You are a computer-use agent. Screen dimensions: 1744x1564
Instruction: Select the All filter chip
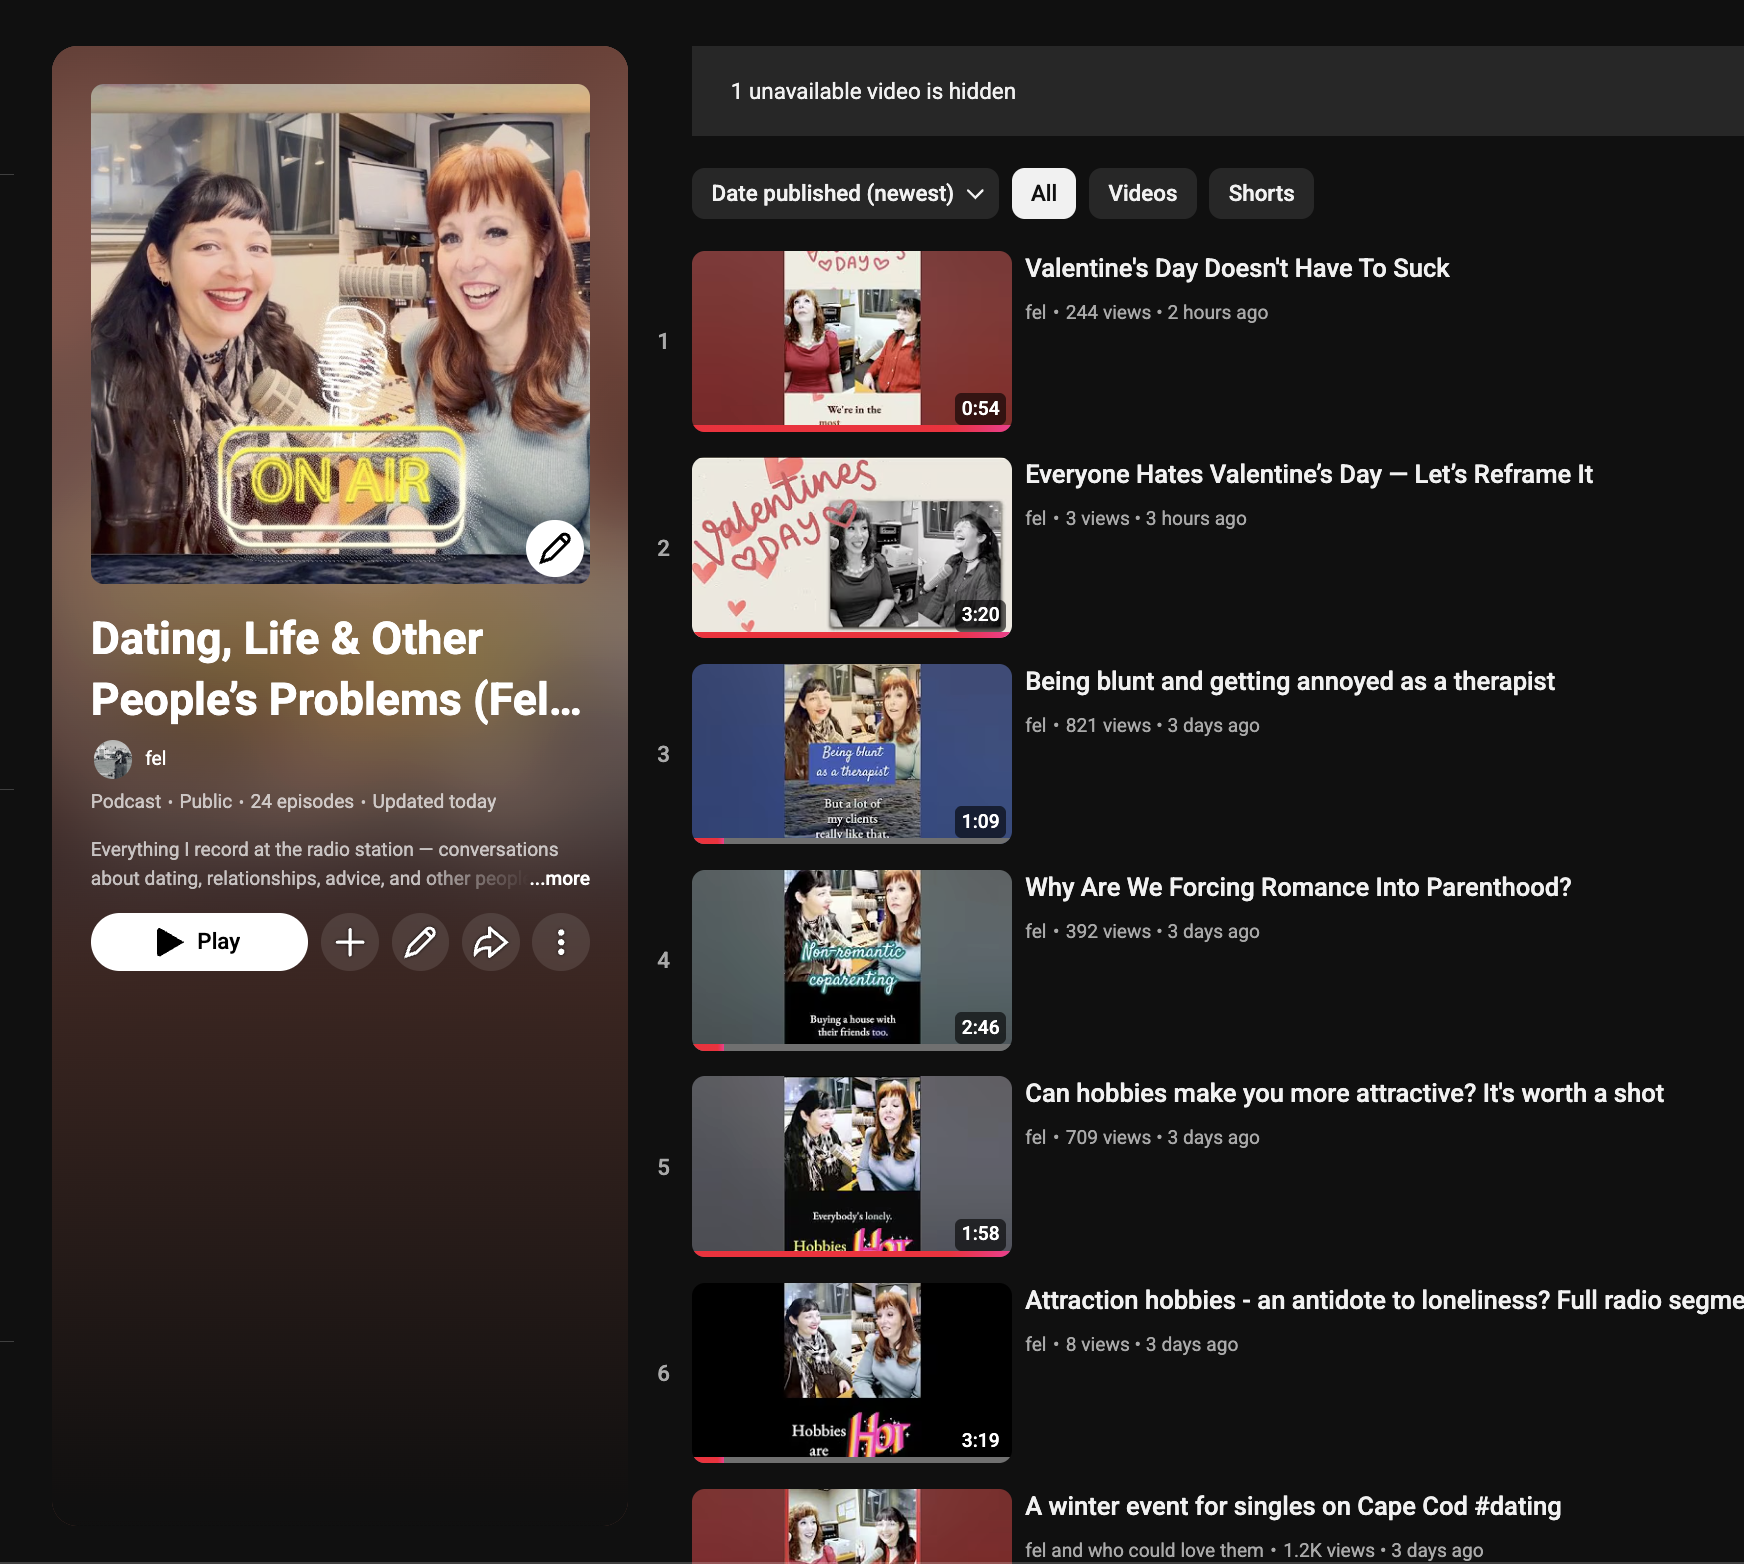pyautogui.click(x=1044, y=193)
